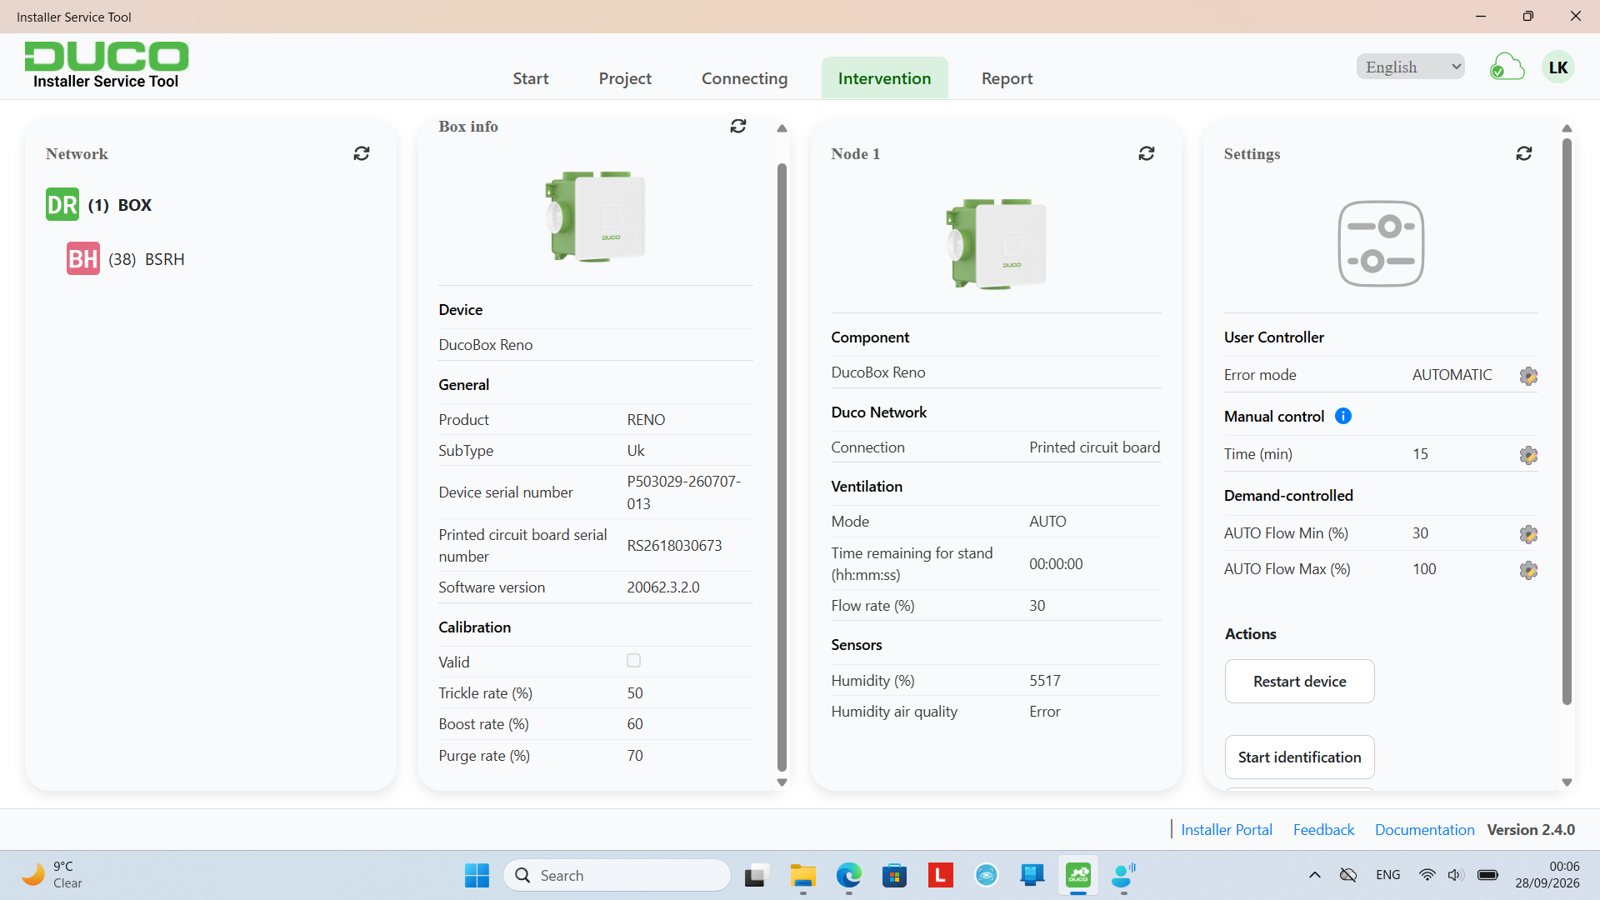The height and width of the screenshot is (900, 1600).
Task: Refresh the Network panel
Action: (x=362, y=154)
